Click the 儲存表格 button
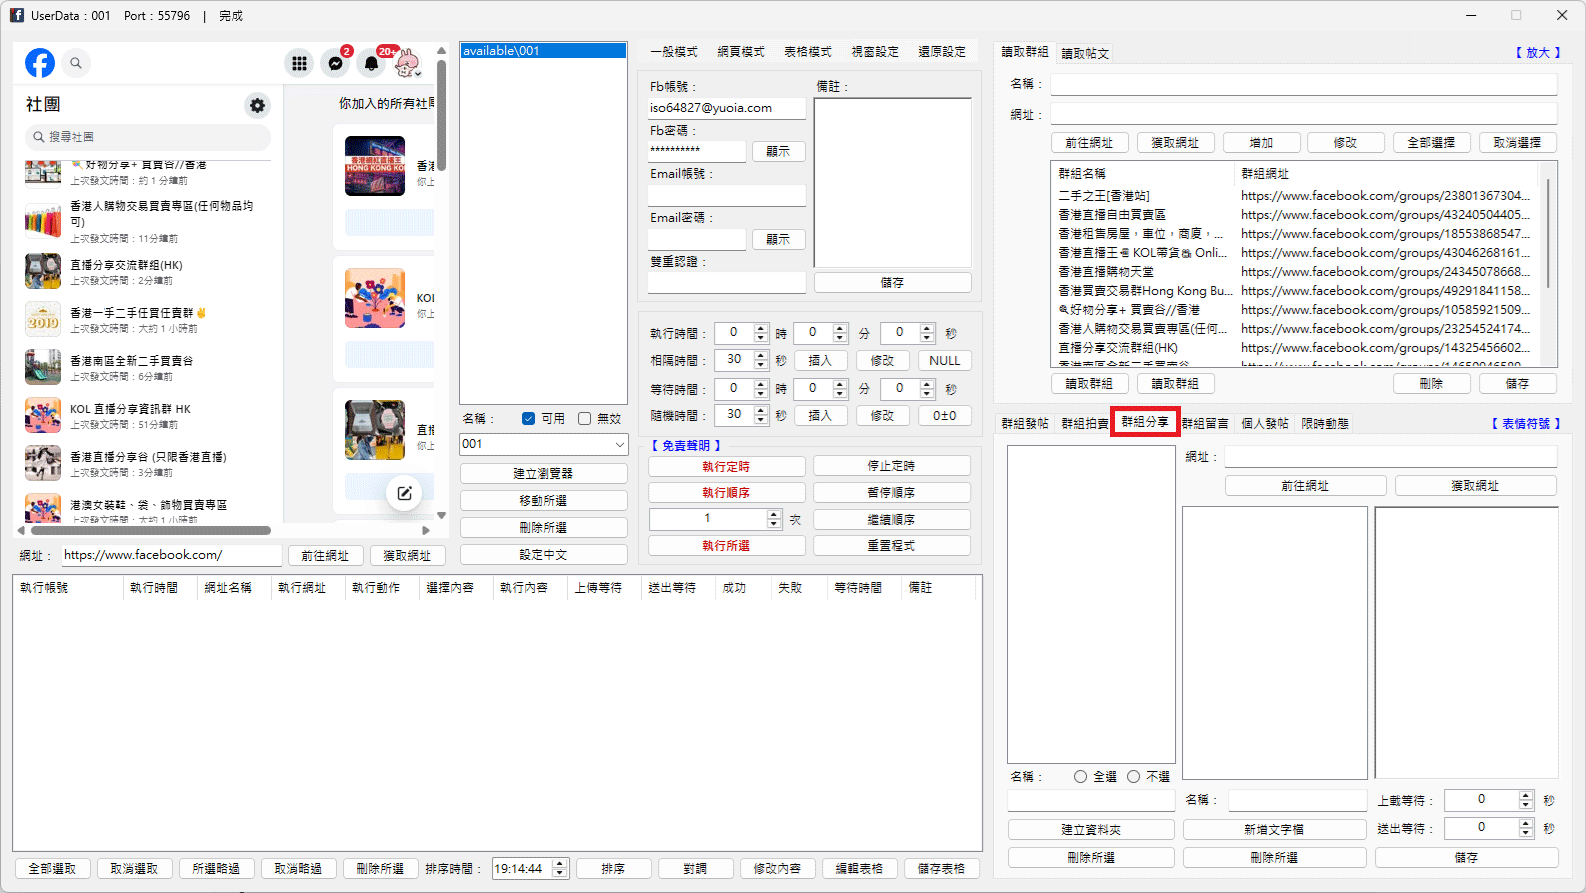Image resolution: width=1586 pixels, height=893 pixels. pos(941,869)
